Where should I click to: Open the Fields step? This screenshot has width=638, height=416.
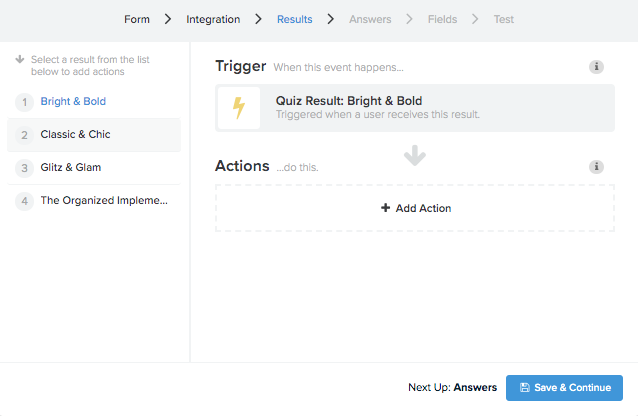click(x=442, y=19)
